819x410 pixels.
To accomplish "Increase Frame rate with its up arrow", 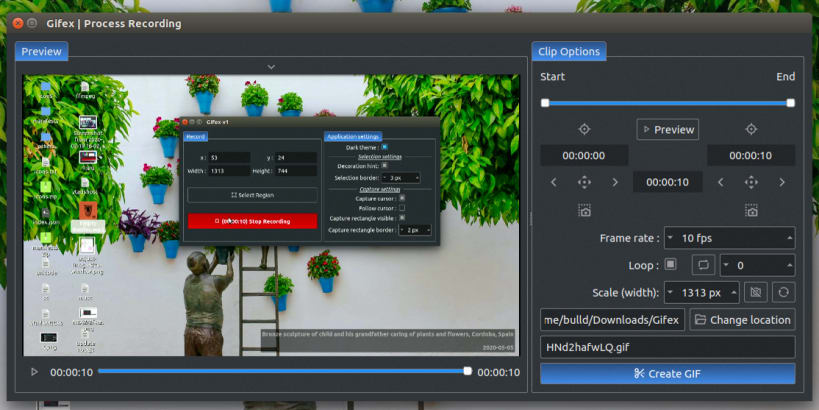I will 789,238.
